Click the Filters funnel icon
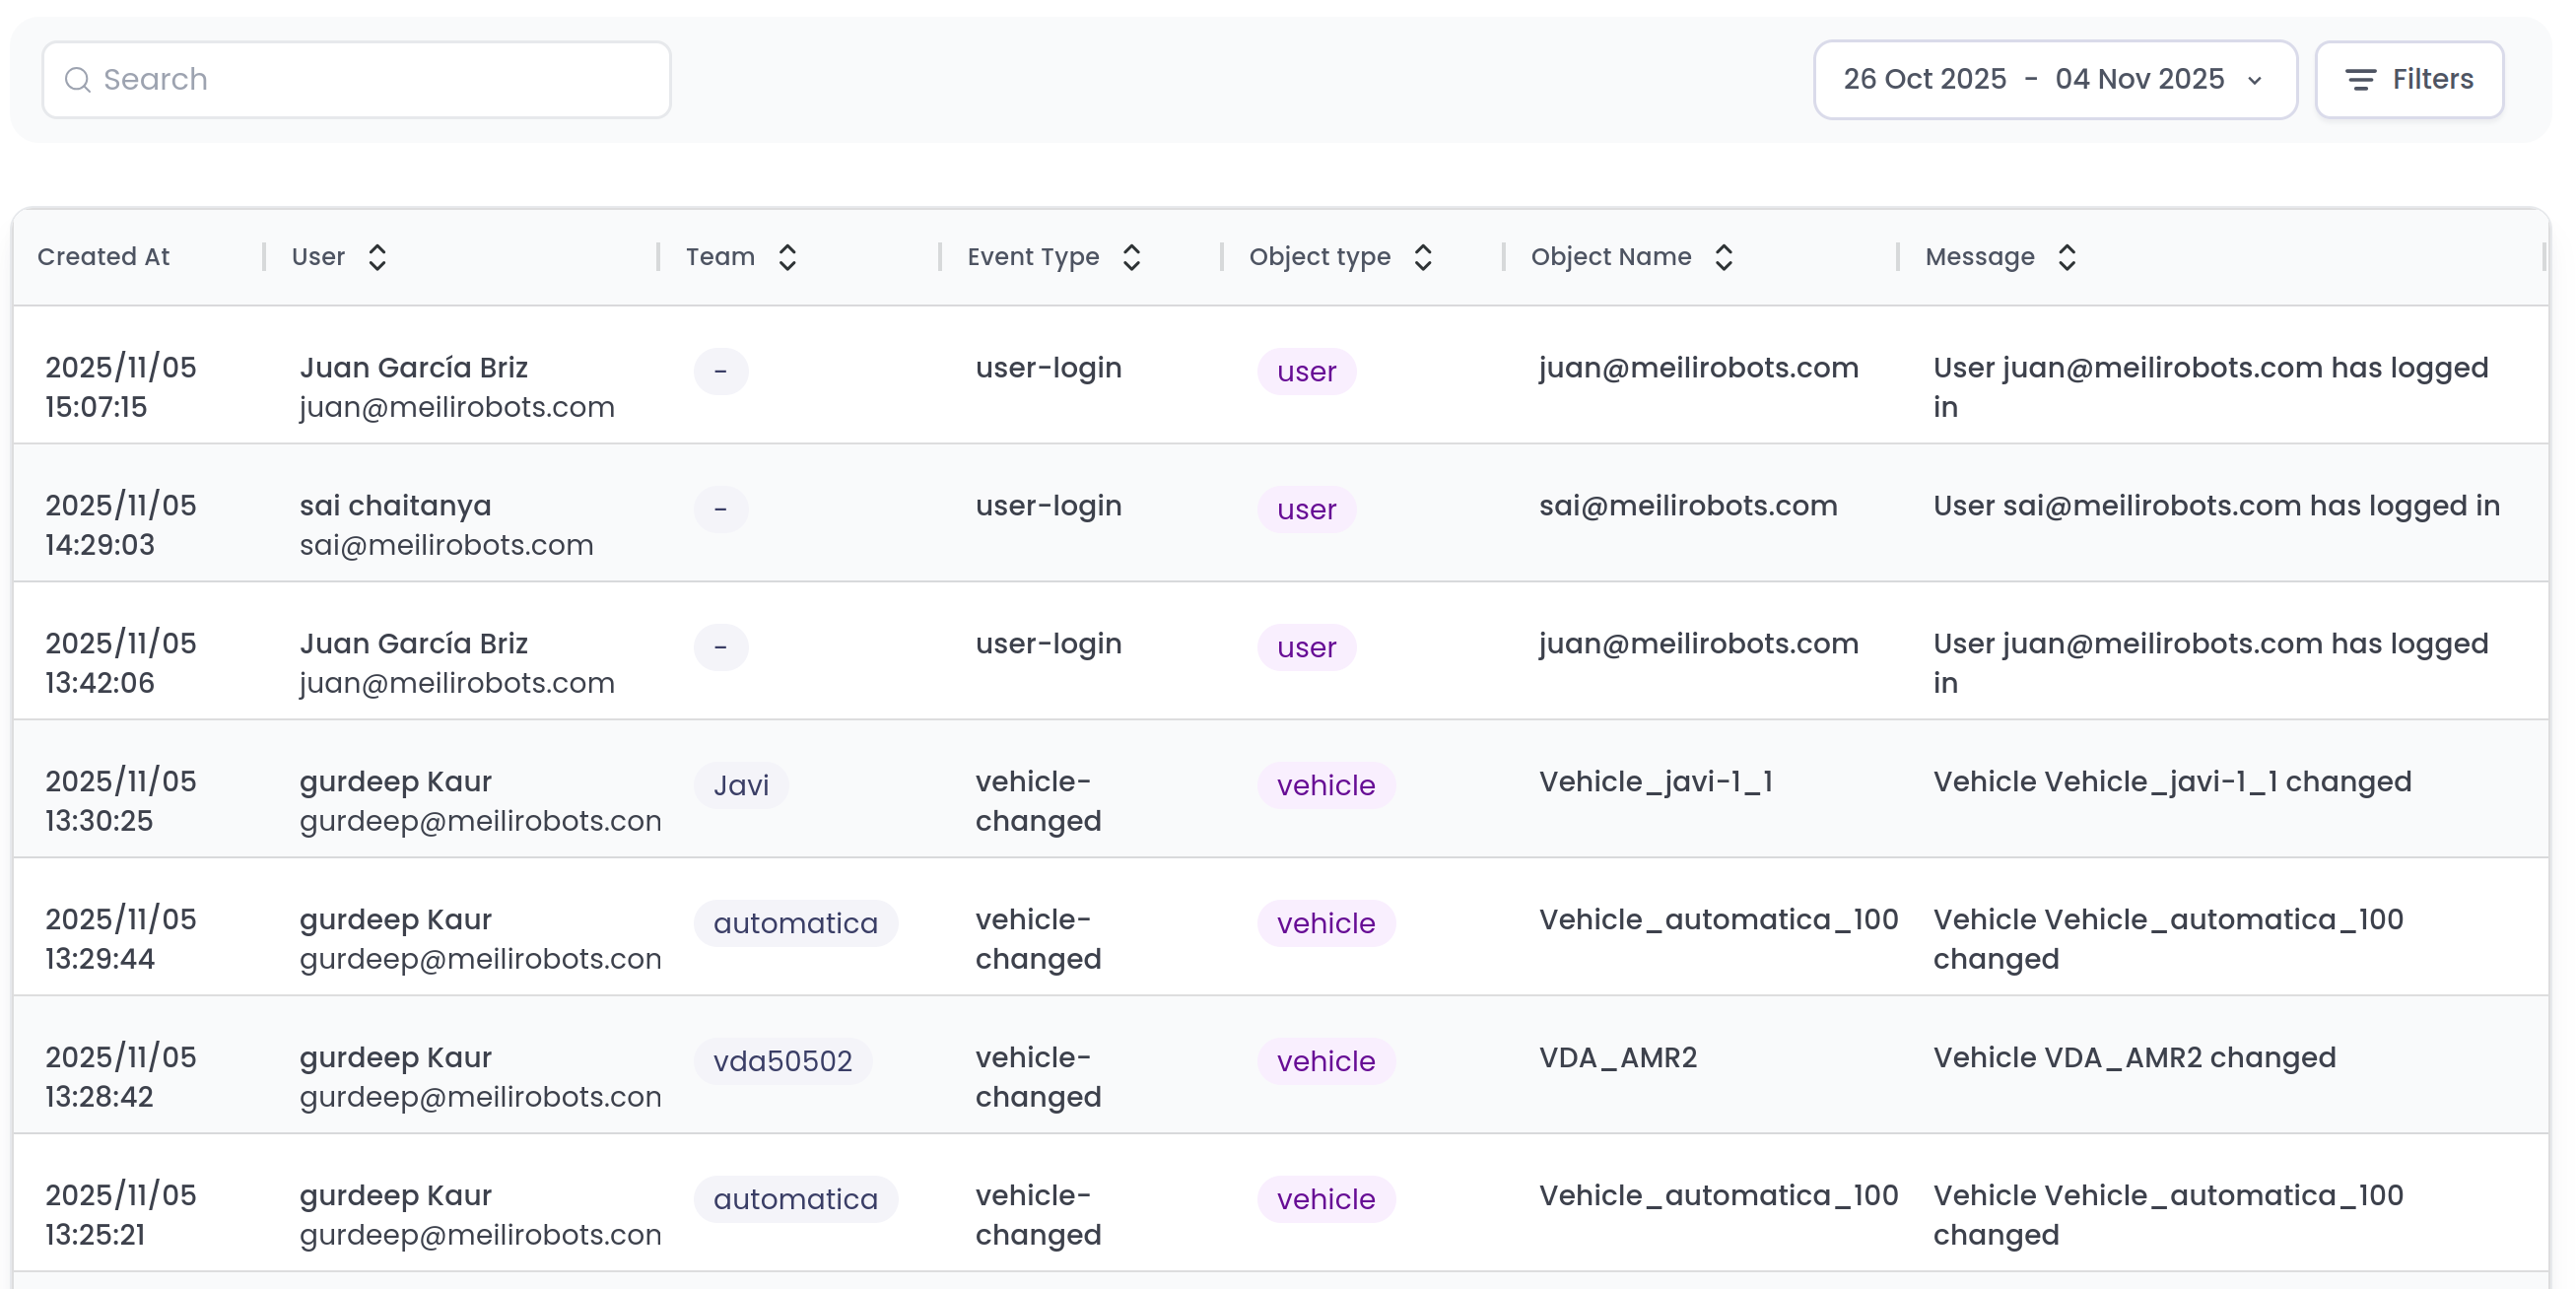 click(2360, 80)
